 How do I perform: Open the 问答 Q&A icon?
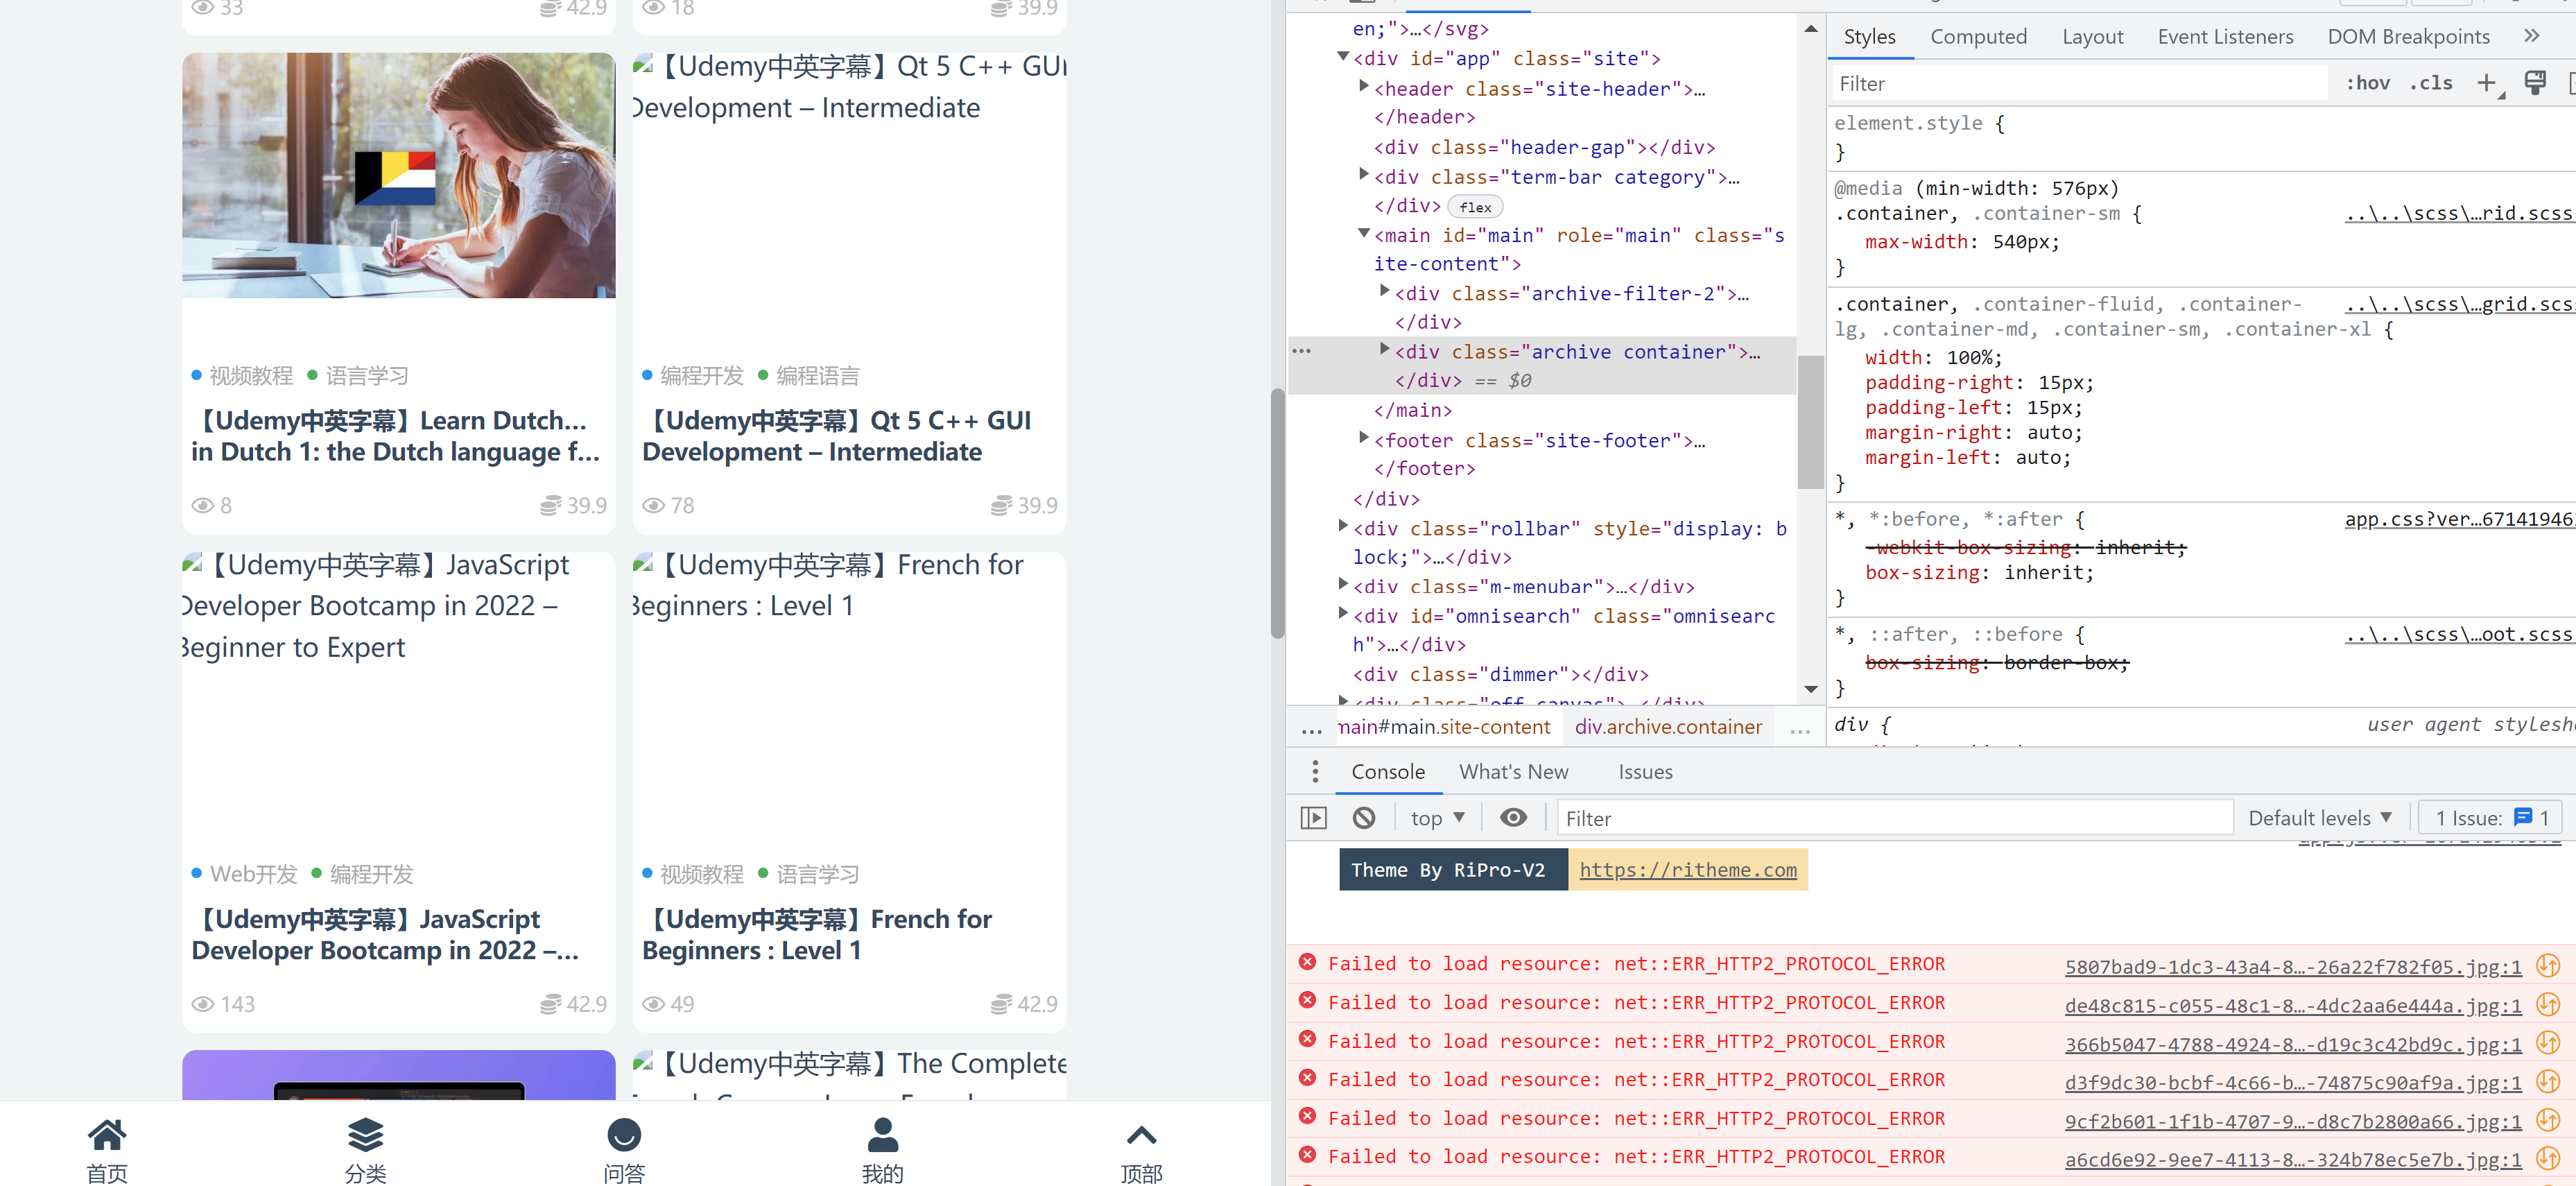click(x=624, y=1135)
